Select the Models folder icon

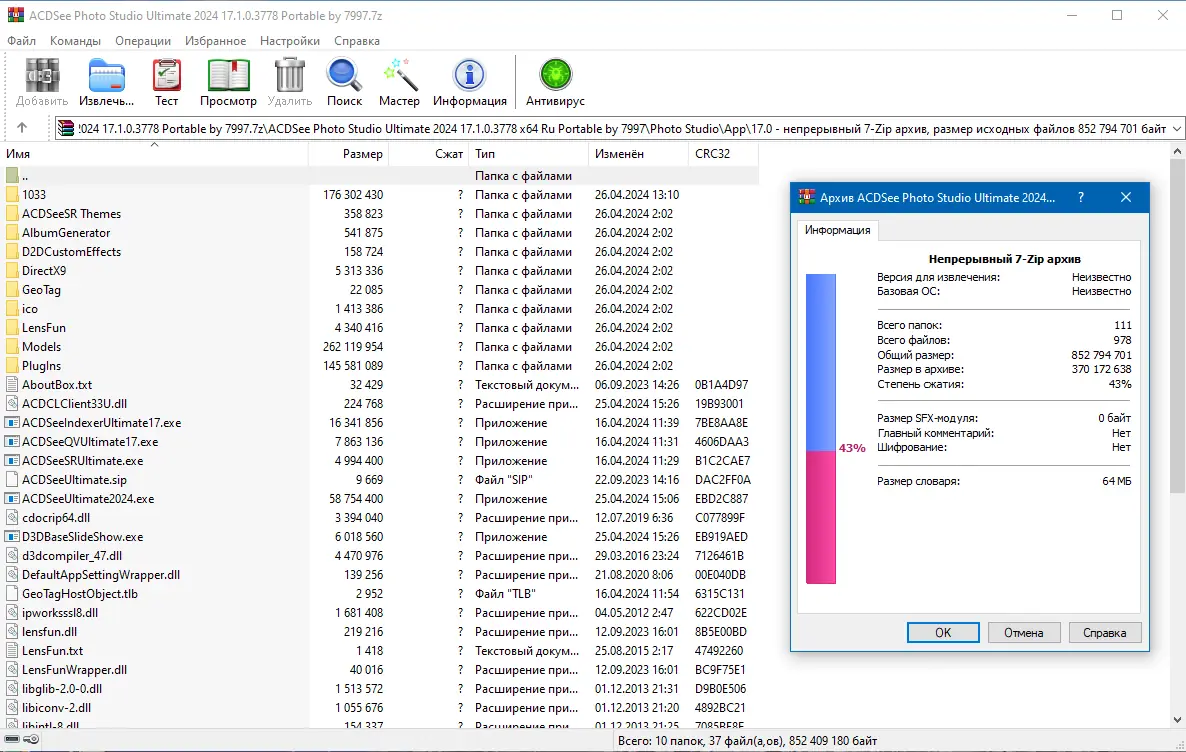11,346
